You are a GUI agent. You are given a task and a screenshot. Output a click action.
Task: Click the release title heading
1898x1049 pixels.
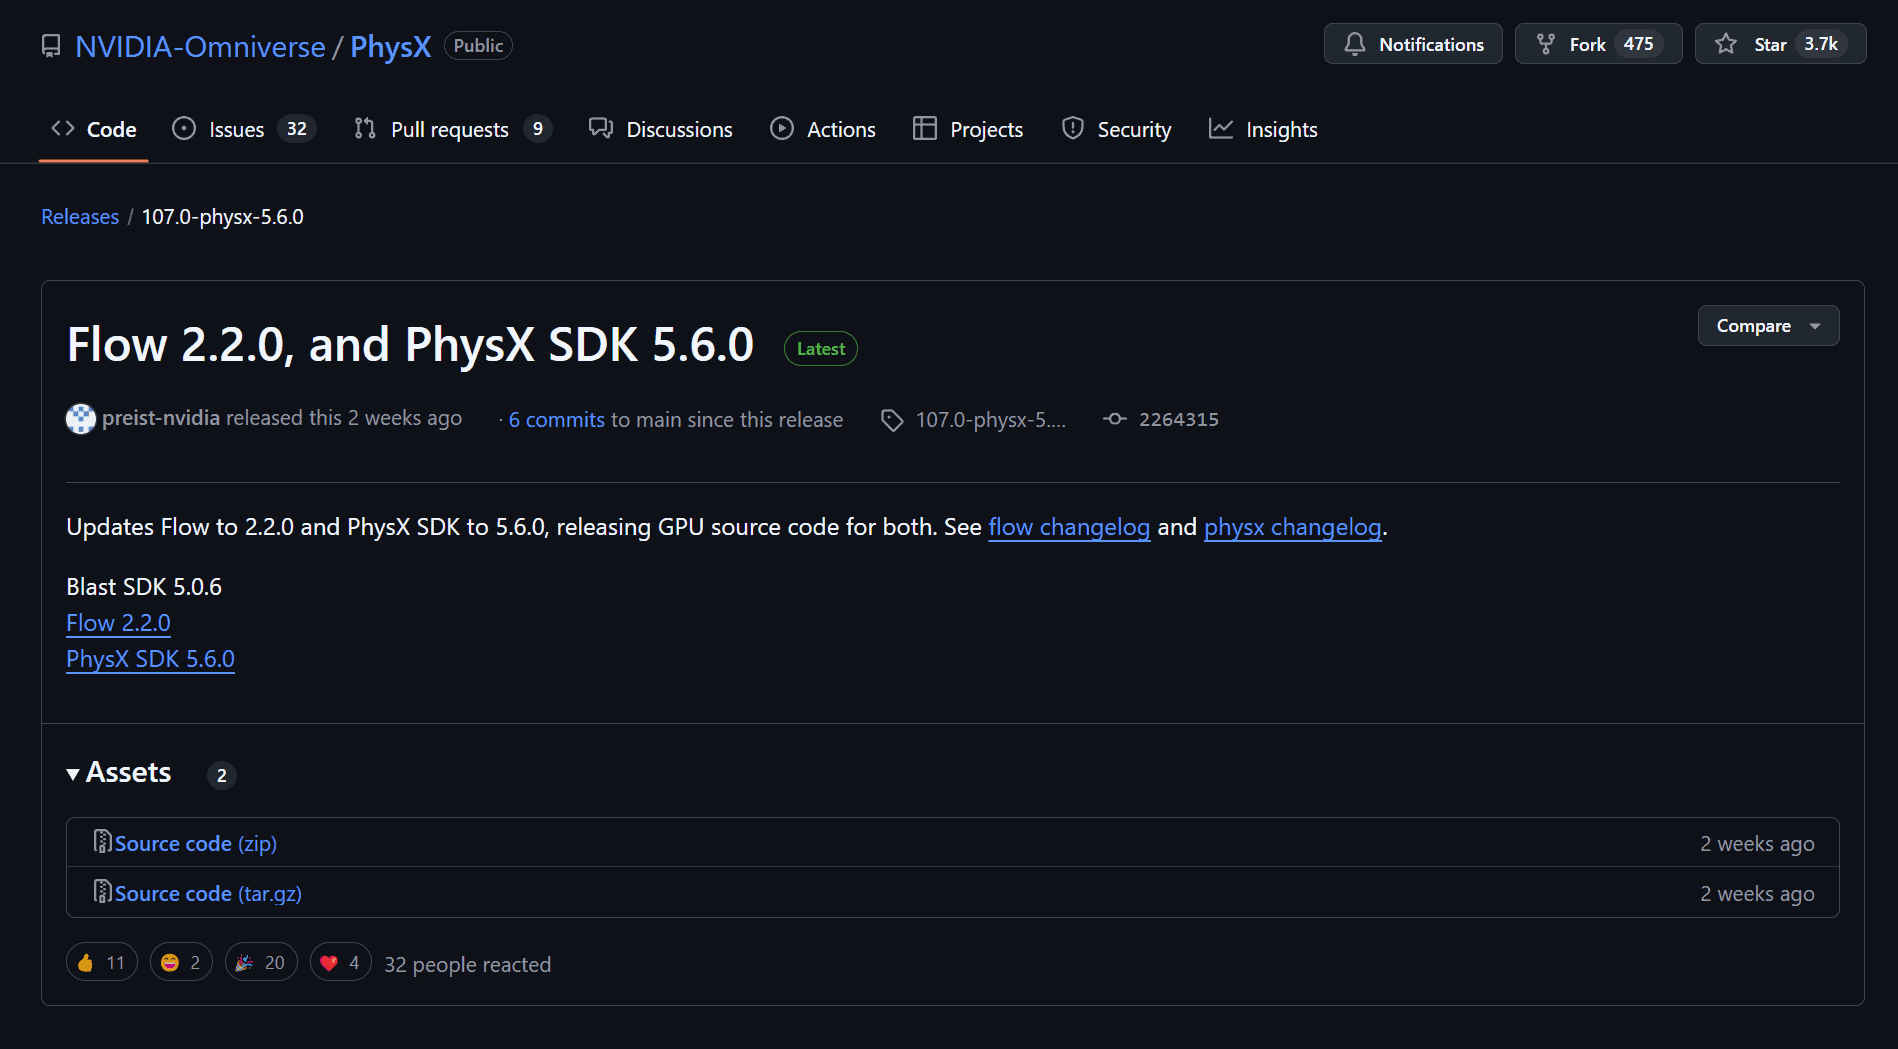point(410,344)
